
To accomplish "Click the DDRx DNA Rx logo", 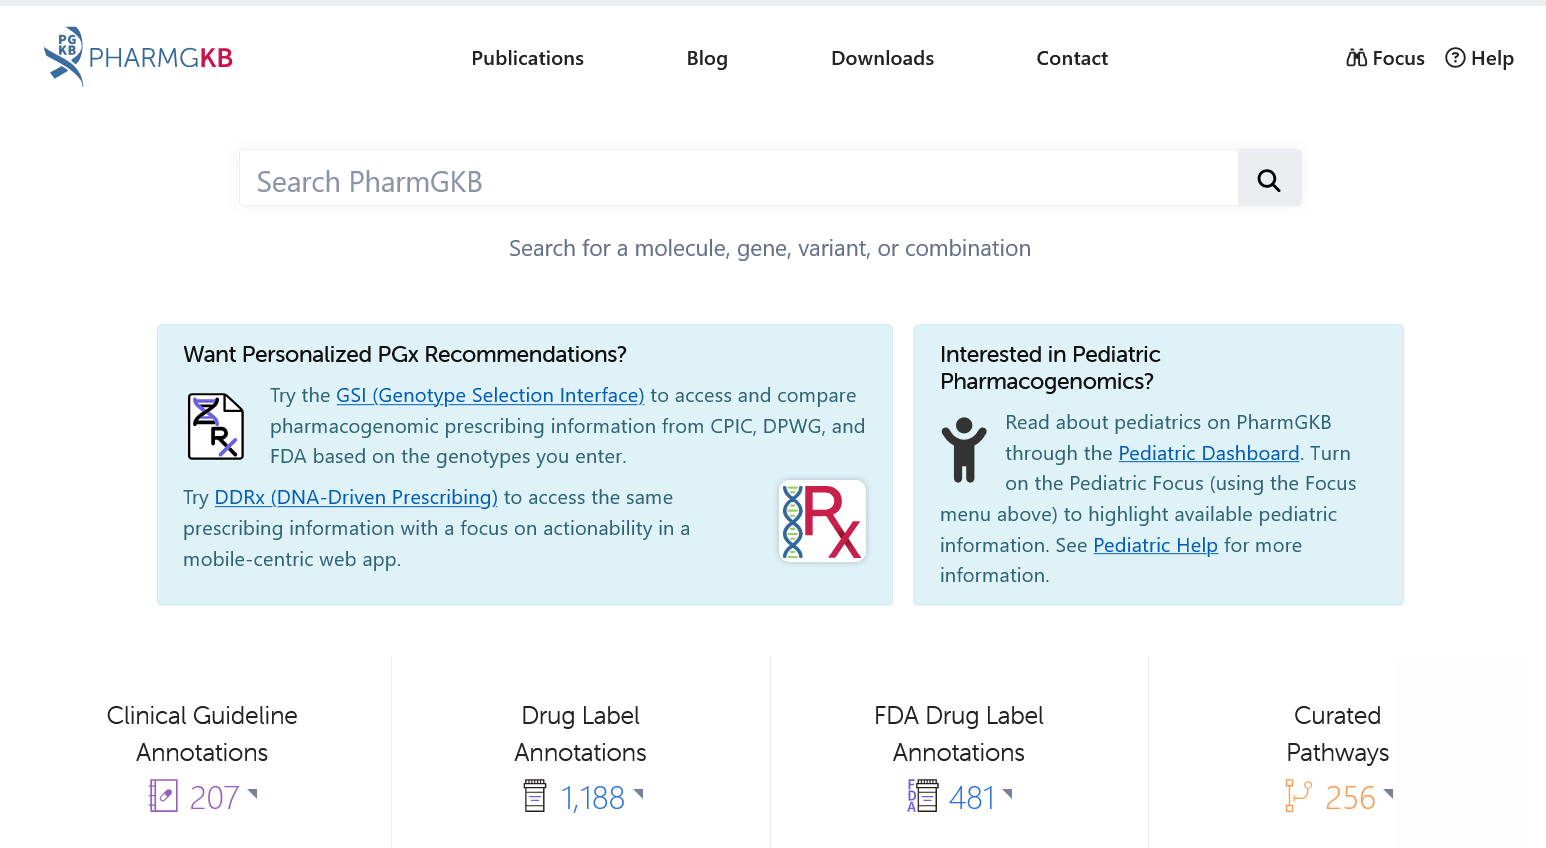I will tap(822, 520).
